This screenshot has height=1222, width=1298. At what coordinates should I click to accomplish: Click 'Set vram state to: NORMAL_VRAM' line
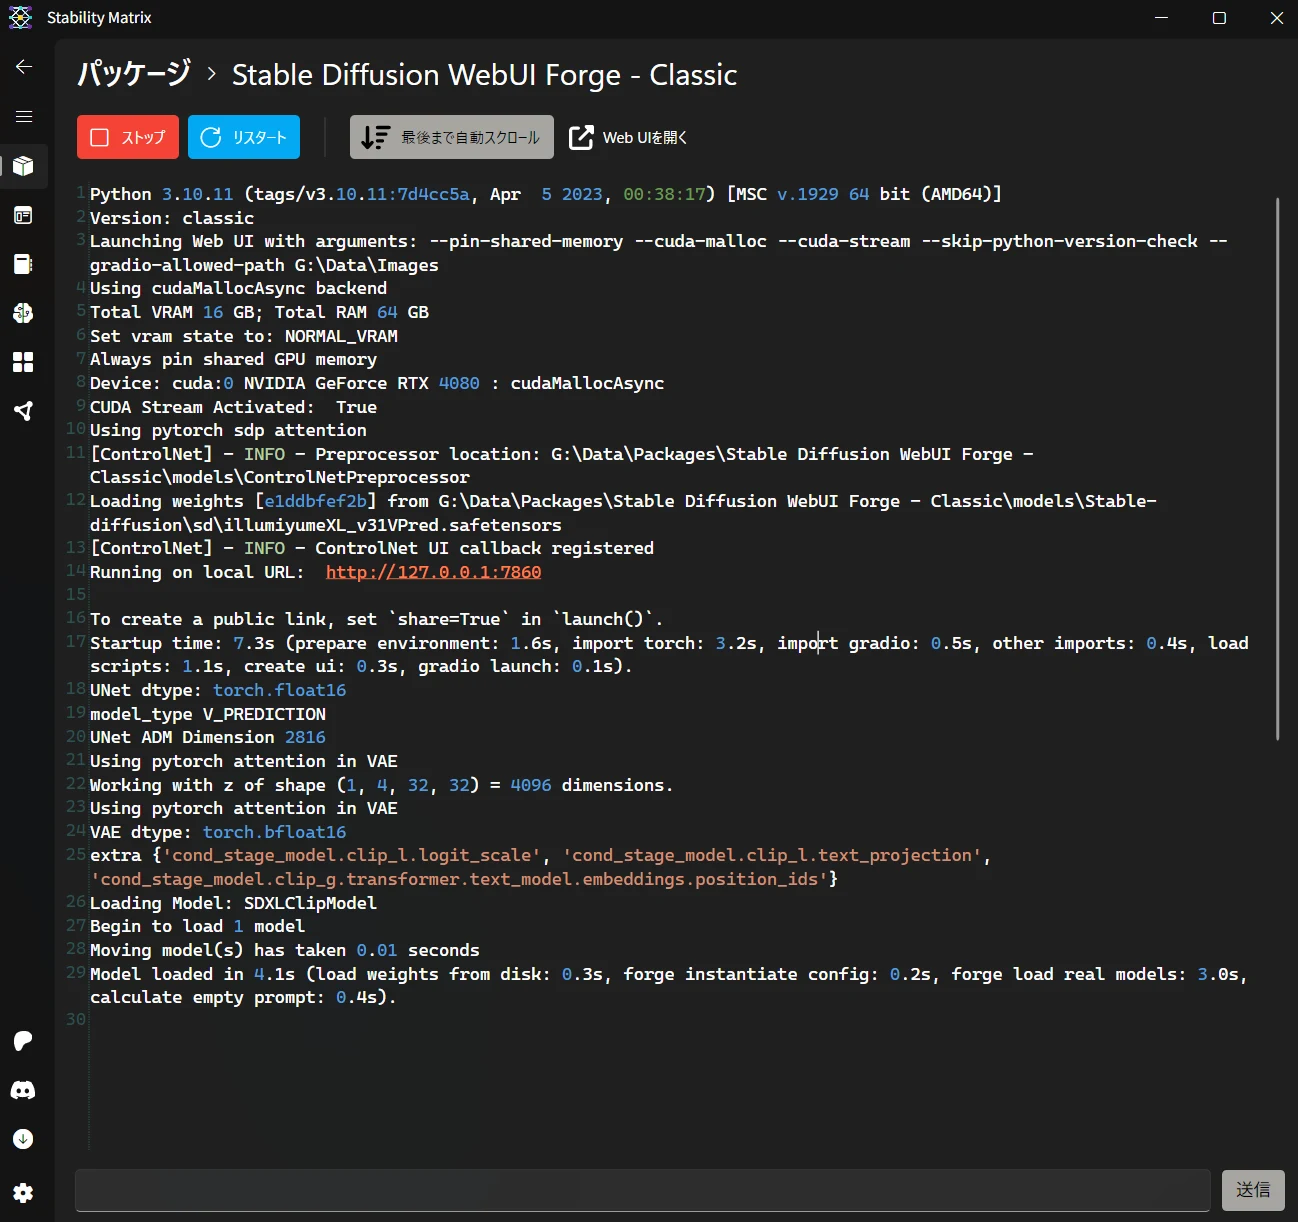(244, 336)
